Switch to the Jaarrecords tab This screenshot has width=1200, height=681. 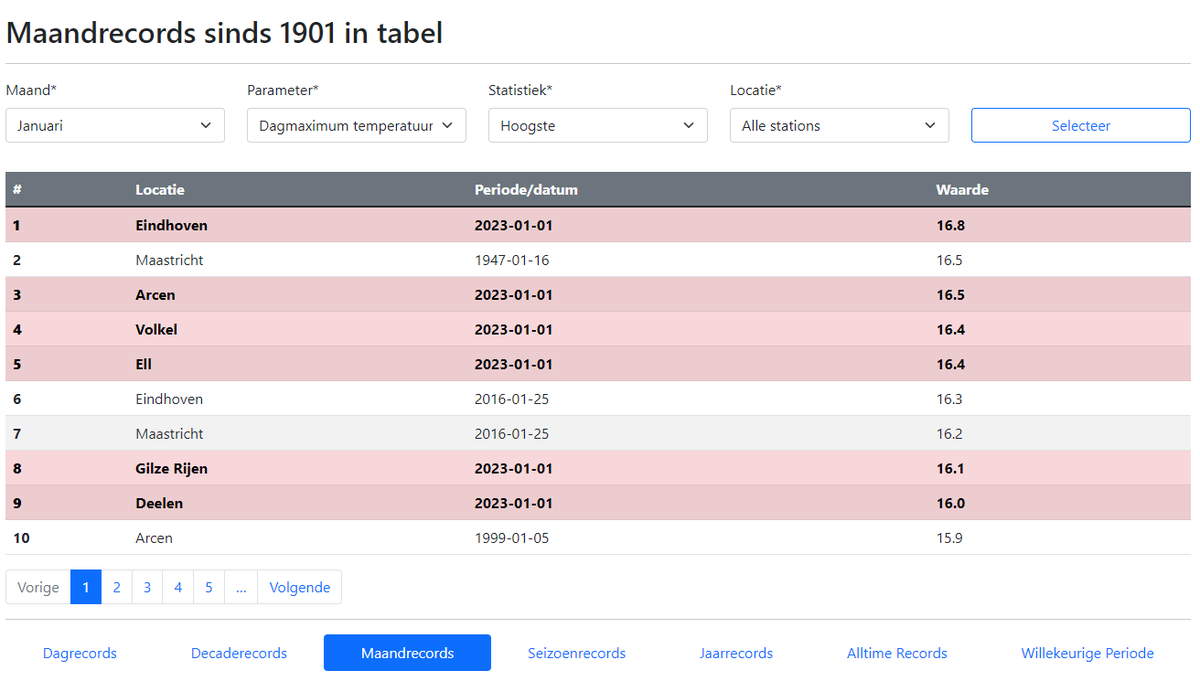[x=736, y=652]
